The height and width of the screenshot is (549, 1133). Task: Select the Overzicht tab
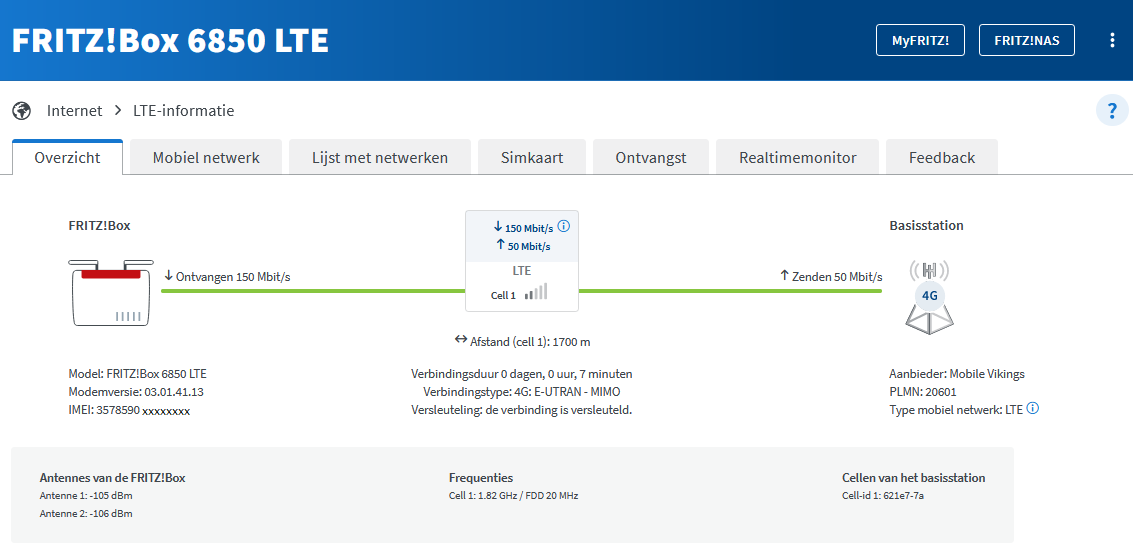coord(67,157)
